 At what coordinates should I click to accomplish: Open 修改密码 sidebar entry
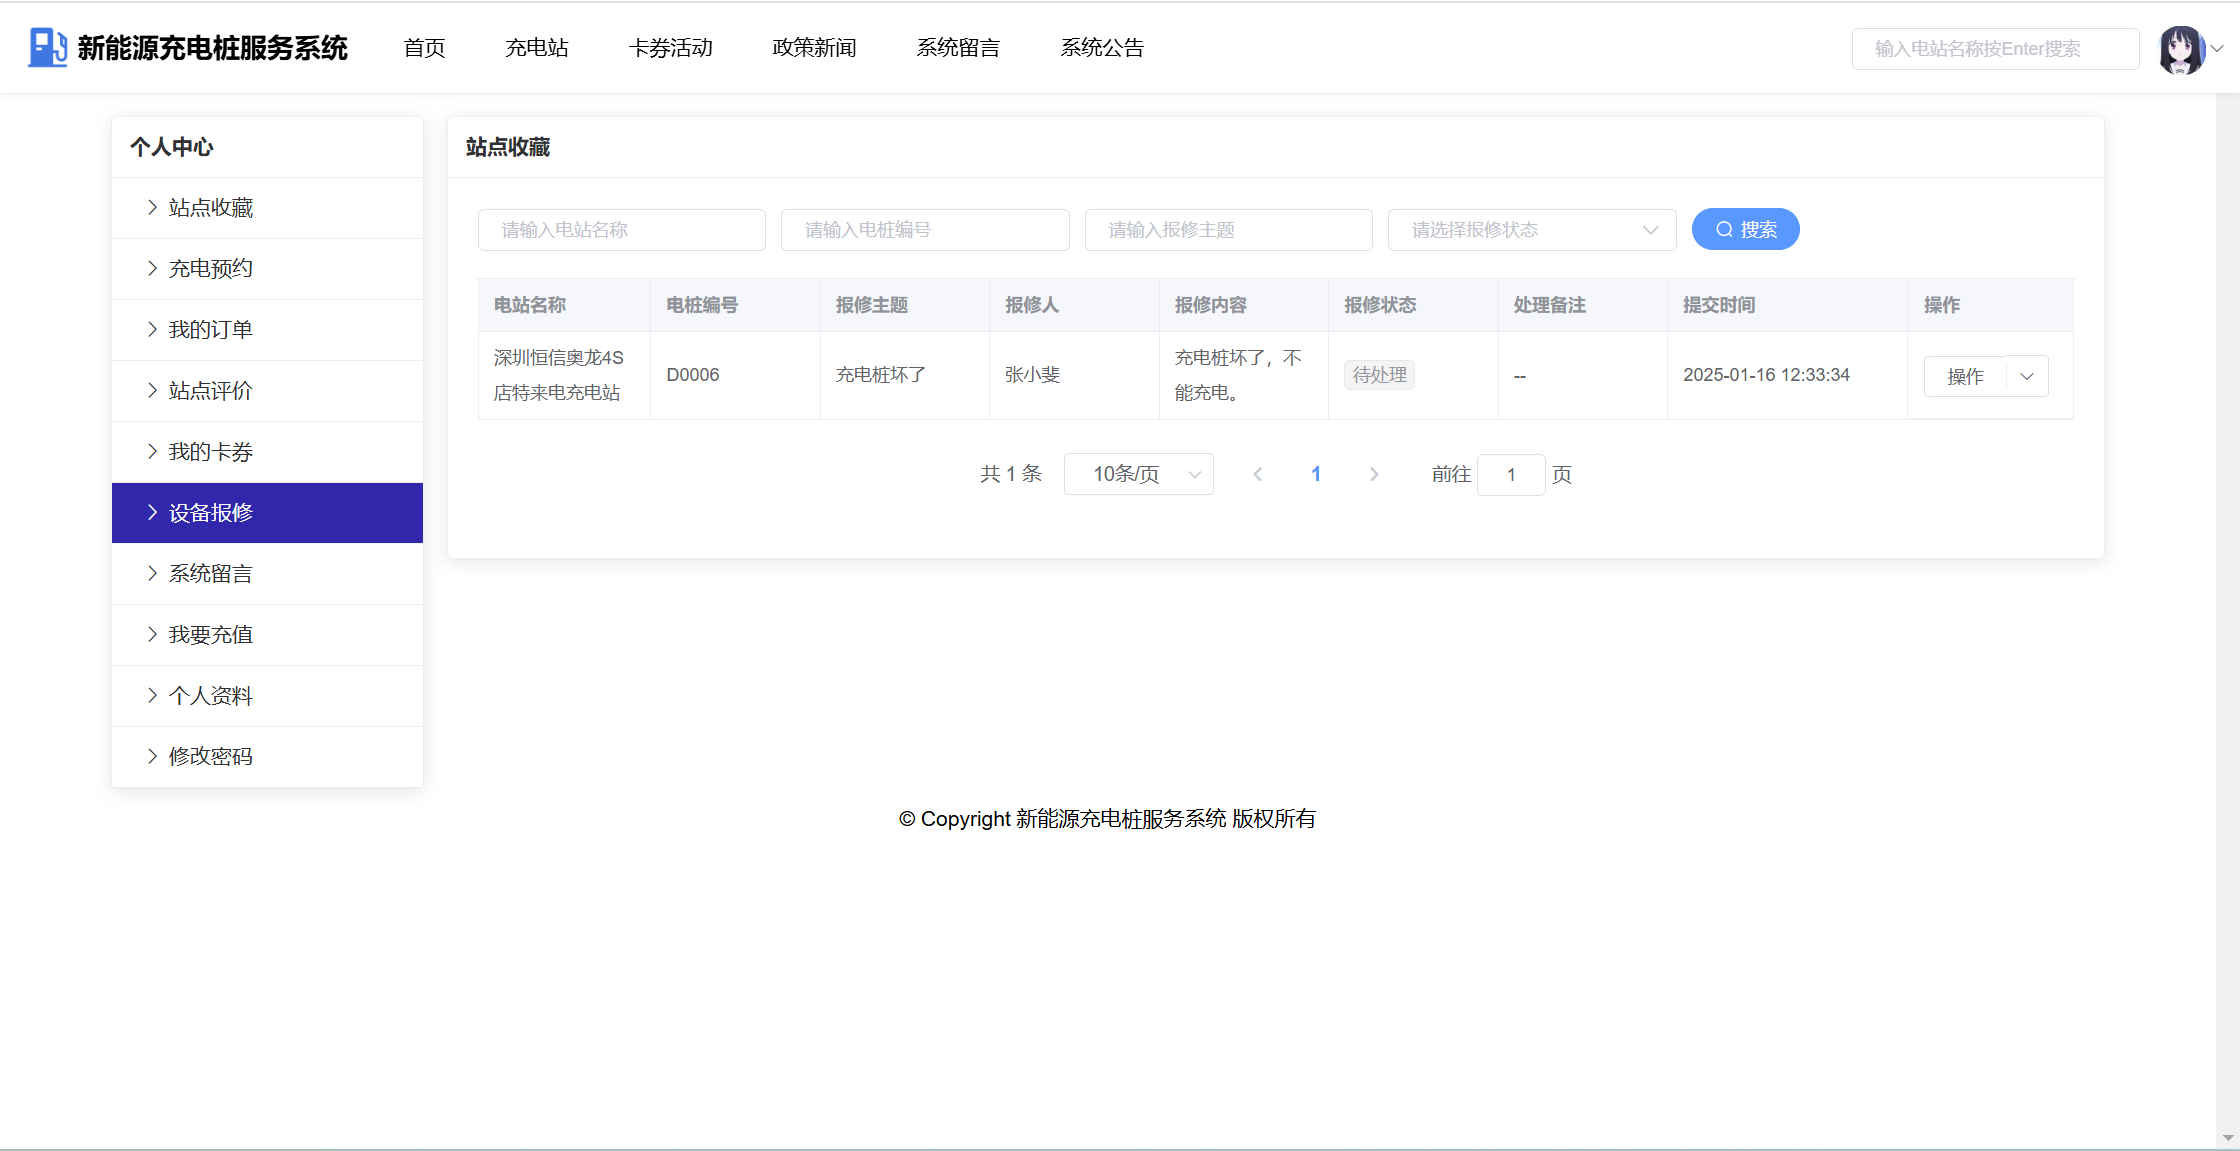click(211, 757)
